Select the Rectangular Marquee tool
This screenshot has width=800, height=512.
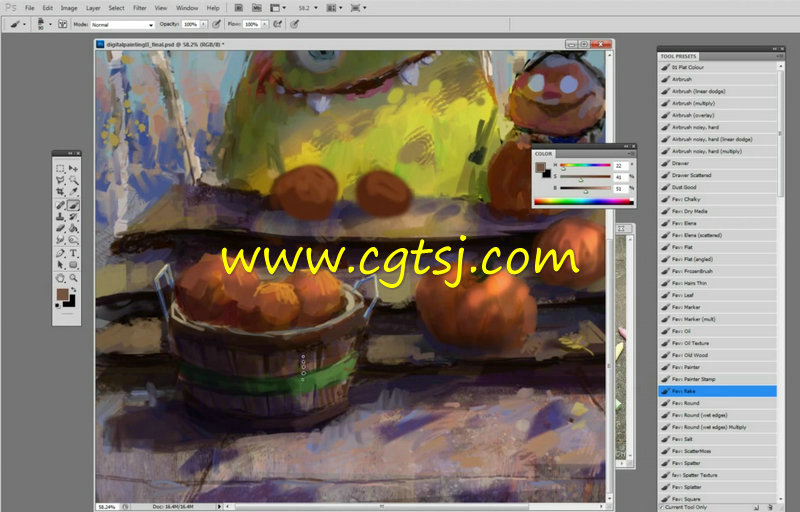tap(60, 169)
